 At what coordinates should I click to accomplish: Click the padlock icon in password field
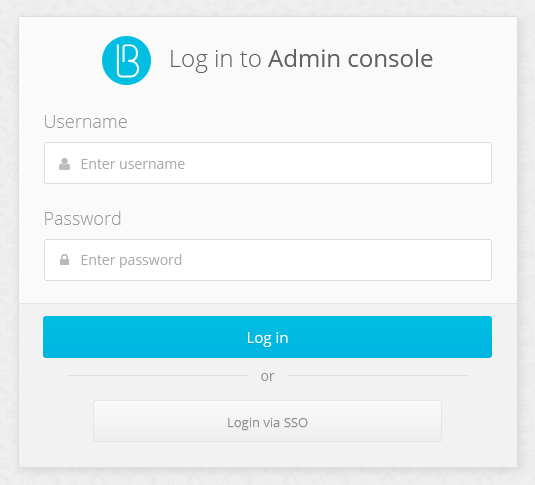64,260
